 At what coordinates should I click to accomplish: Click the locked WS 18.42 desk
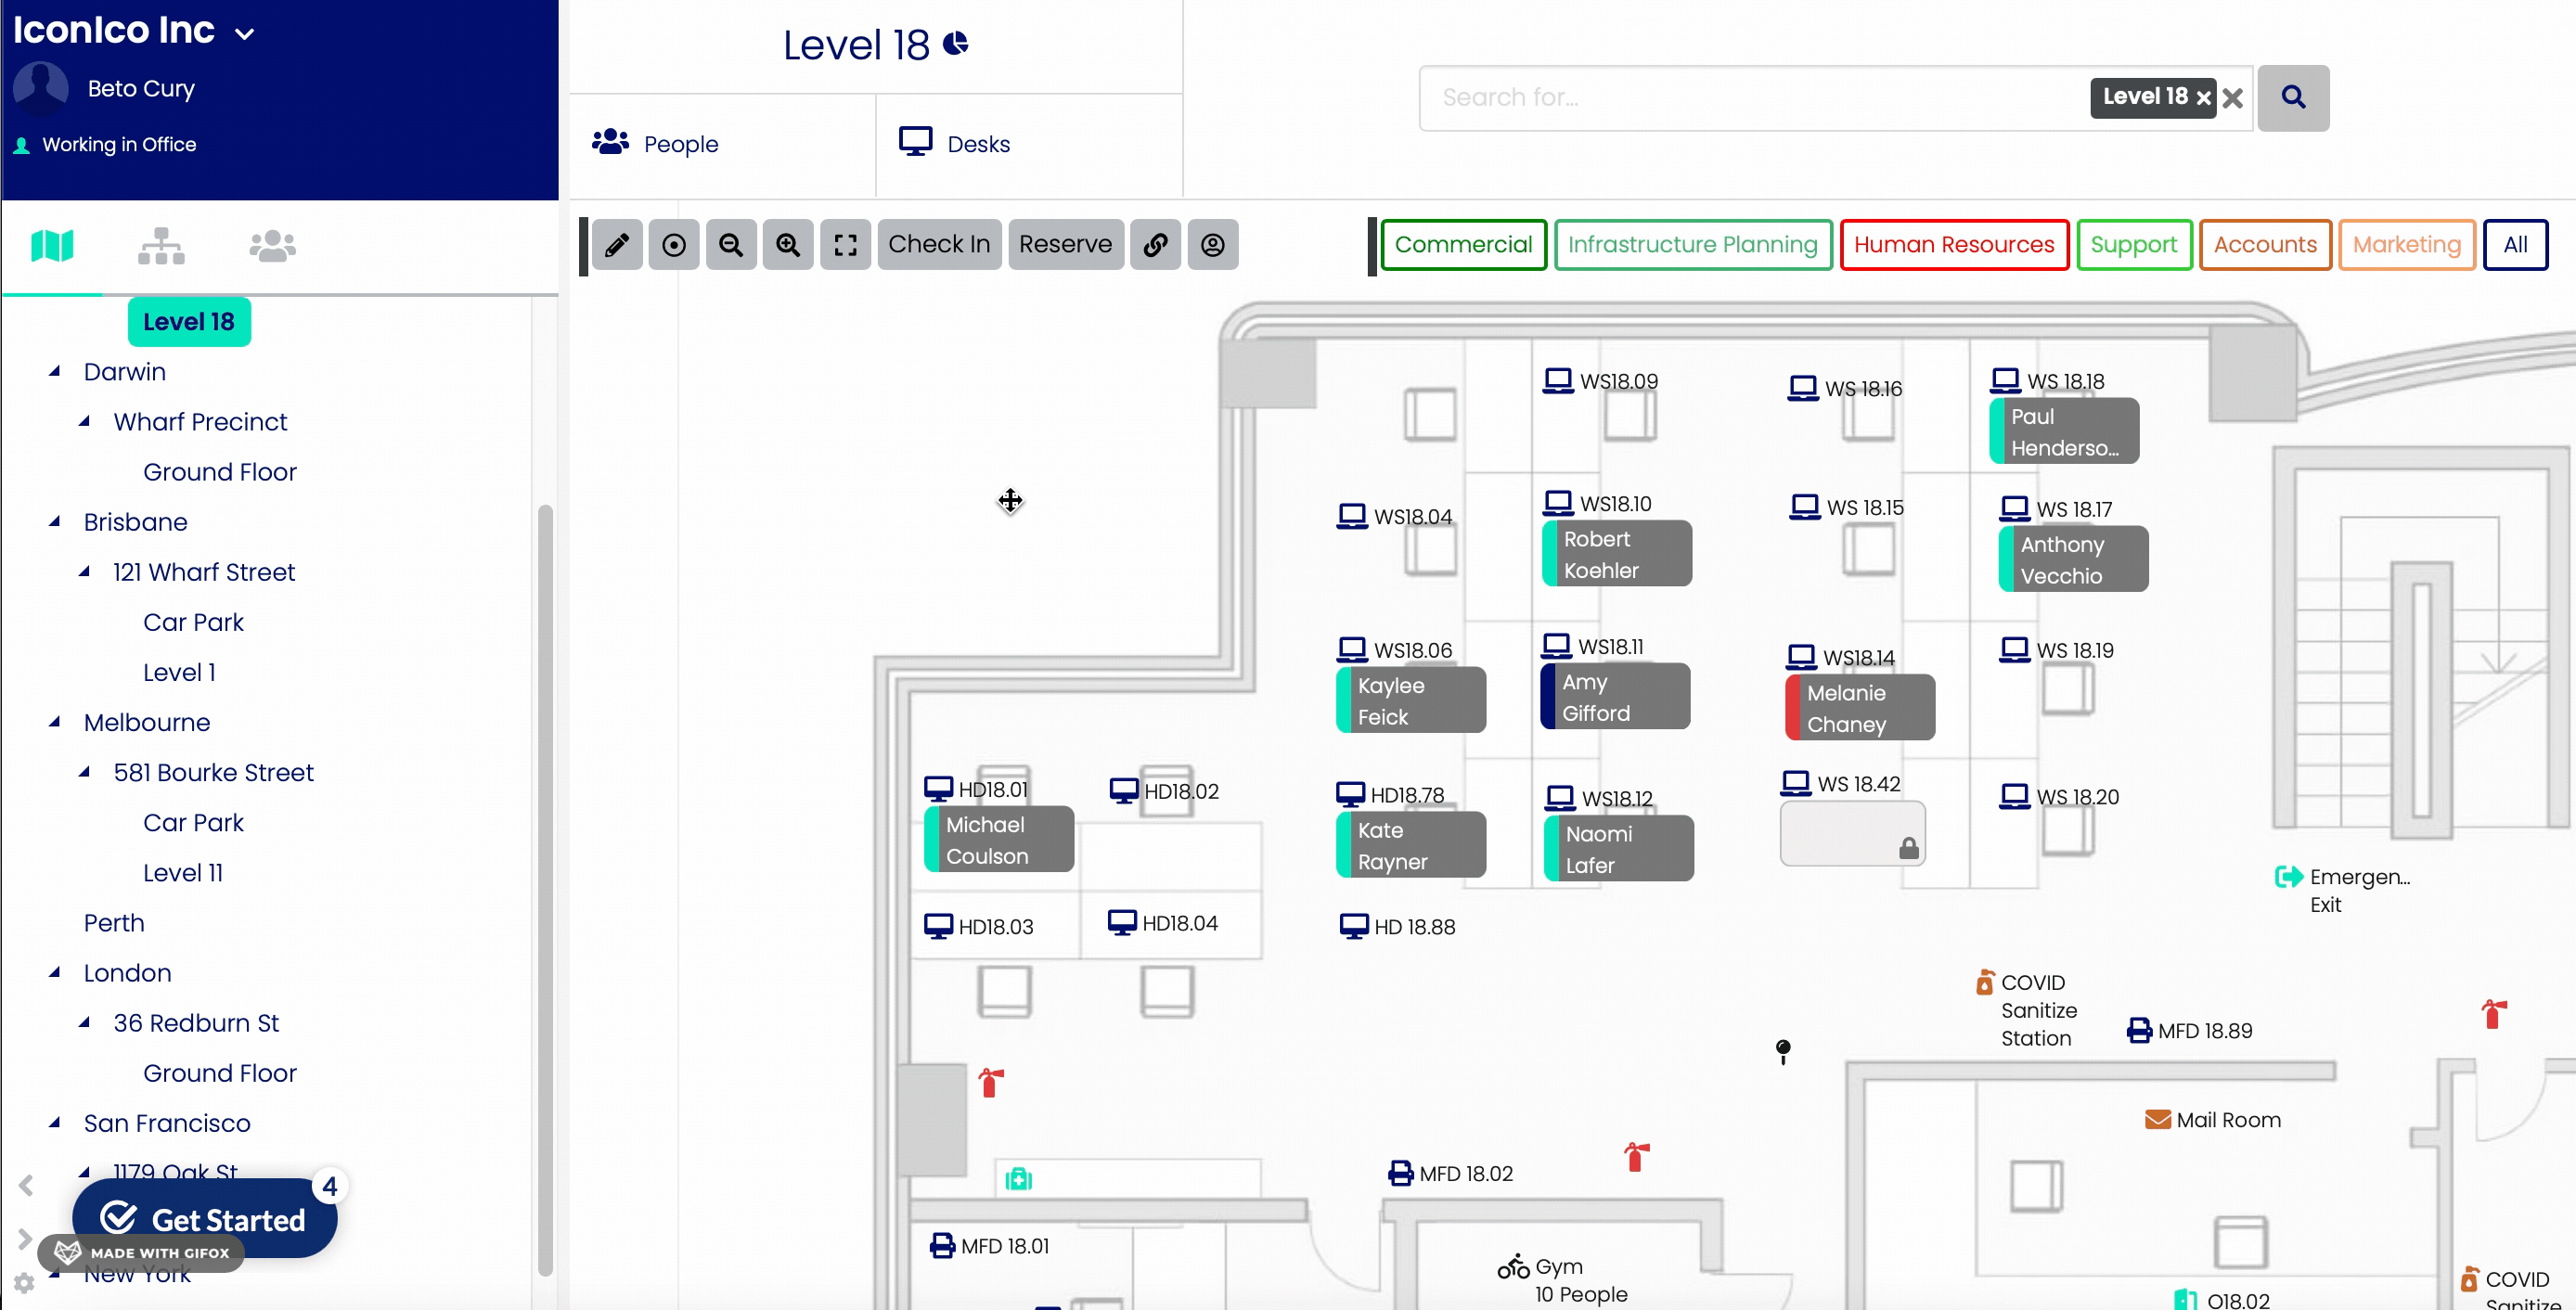(x=1852, y=833)
